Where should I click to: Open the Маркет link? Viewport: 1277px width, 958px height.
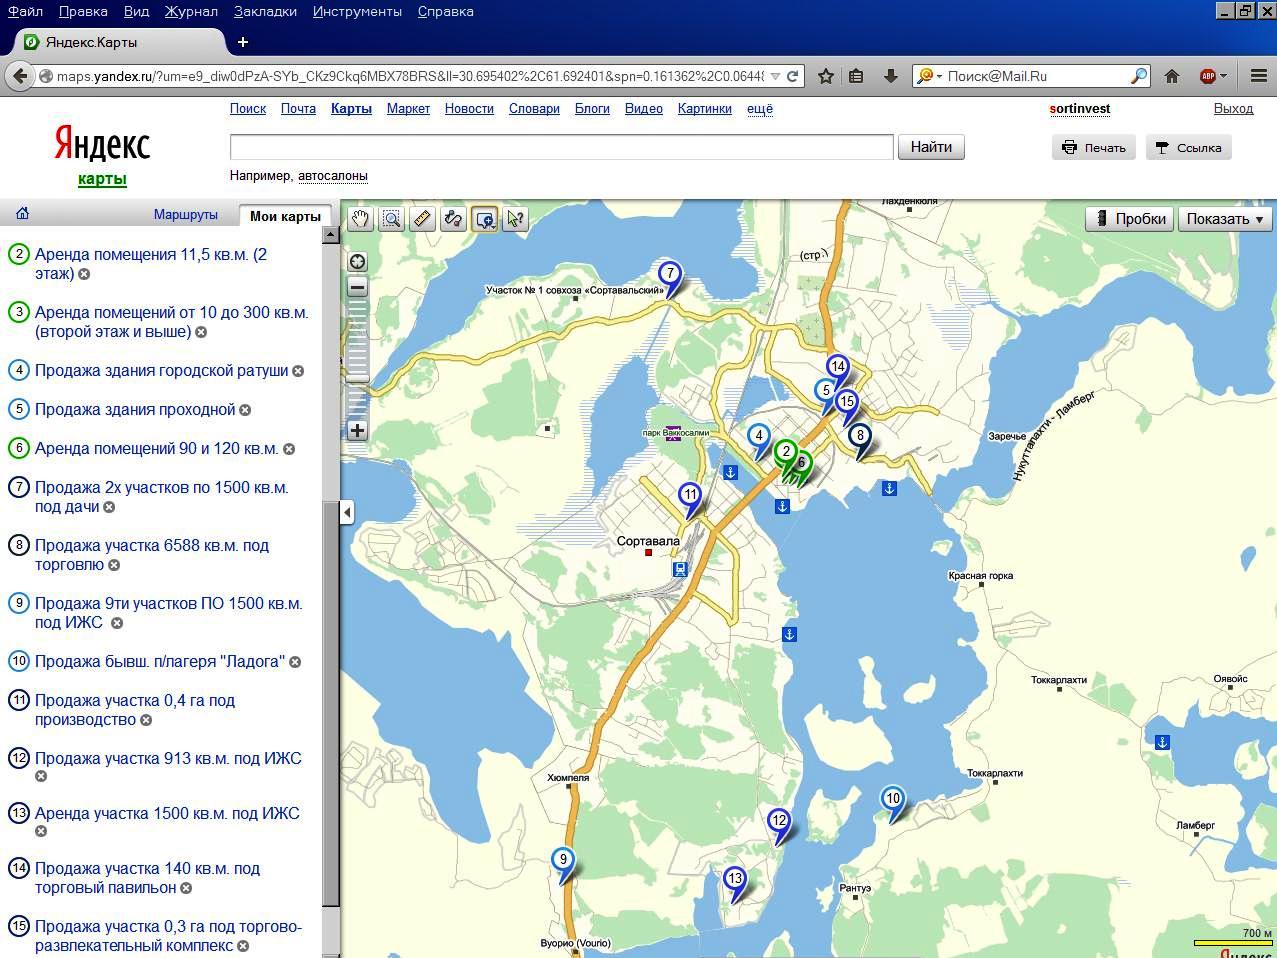[x=408, y=108]
